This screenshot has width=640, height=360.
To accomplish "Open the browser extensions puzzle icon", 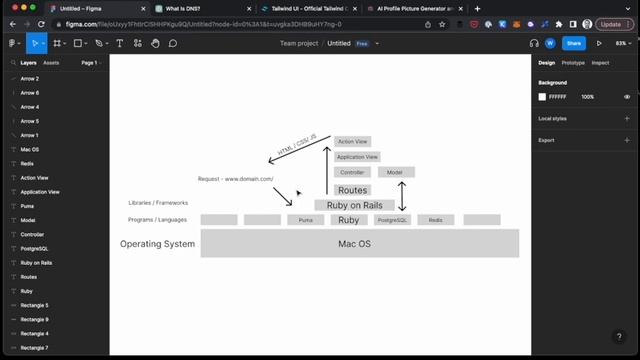I will [x=559, y=24].
